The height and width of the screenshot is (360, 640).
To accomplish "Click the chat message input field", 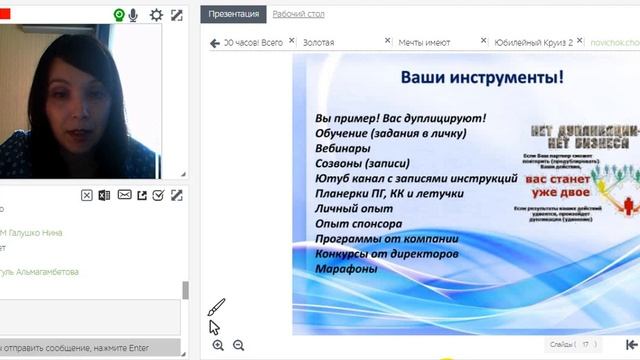I will click(90, 317).
